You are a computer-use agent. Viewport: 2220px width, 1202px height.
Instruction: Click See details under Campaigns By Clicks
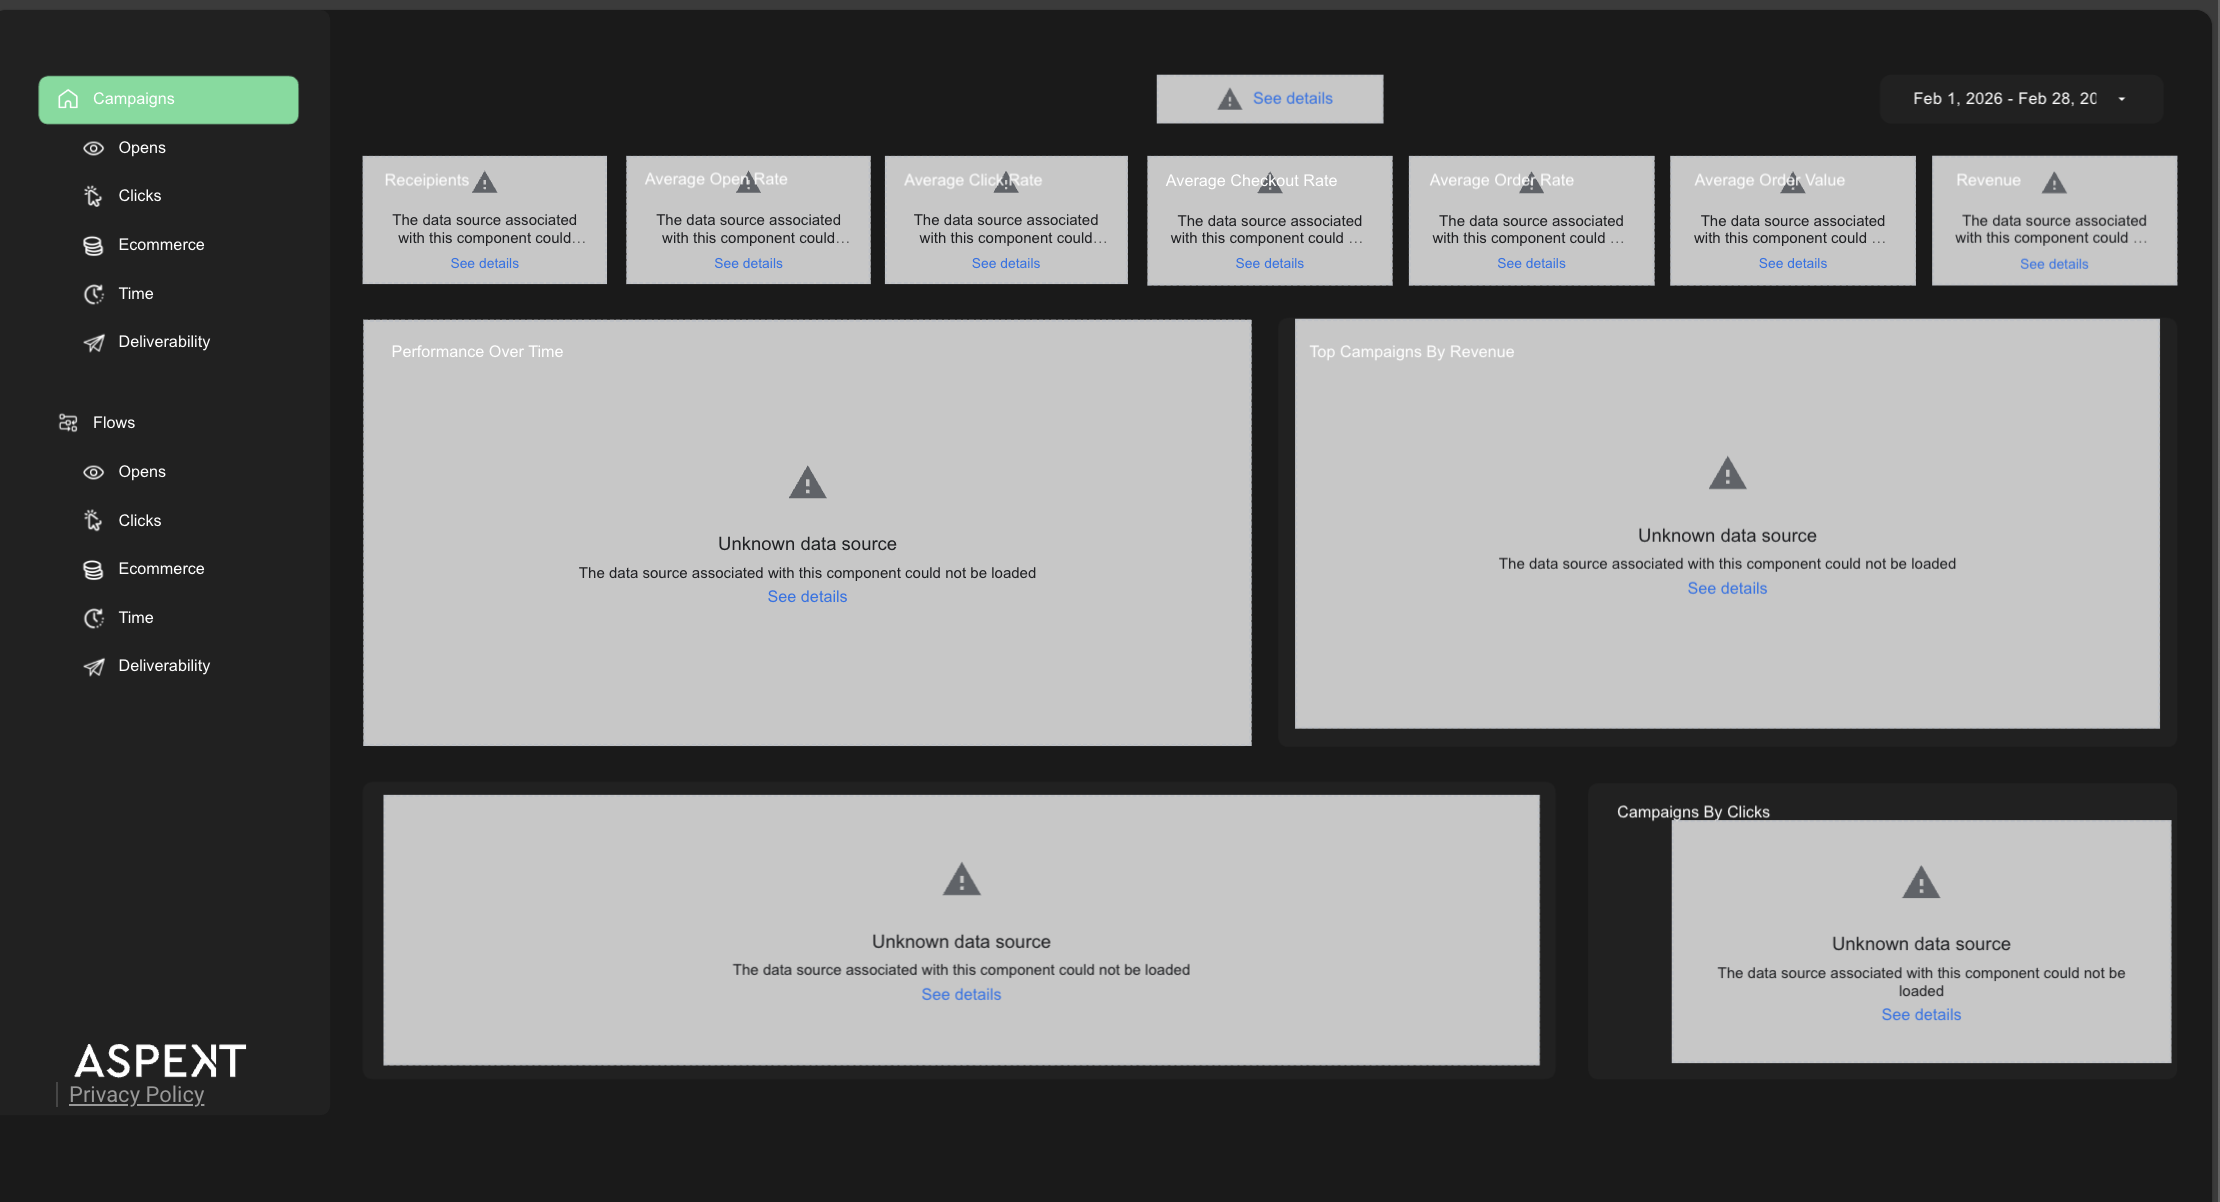click(1920, 1015)
